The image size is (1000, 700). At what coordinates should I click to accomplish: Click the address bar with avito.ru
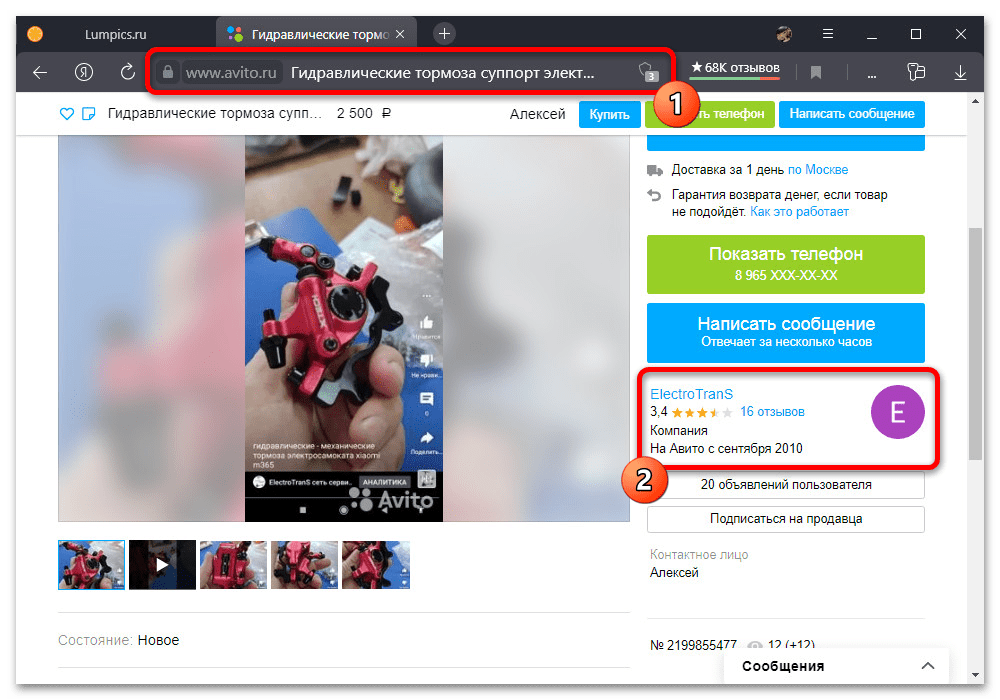[400, 72]
